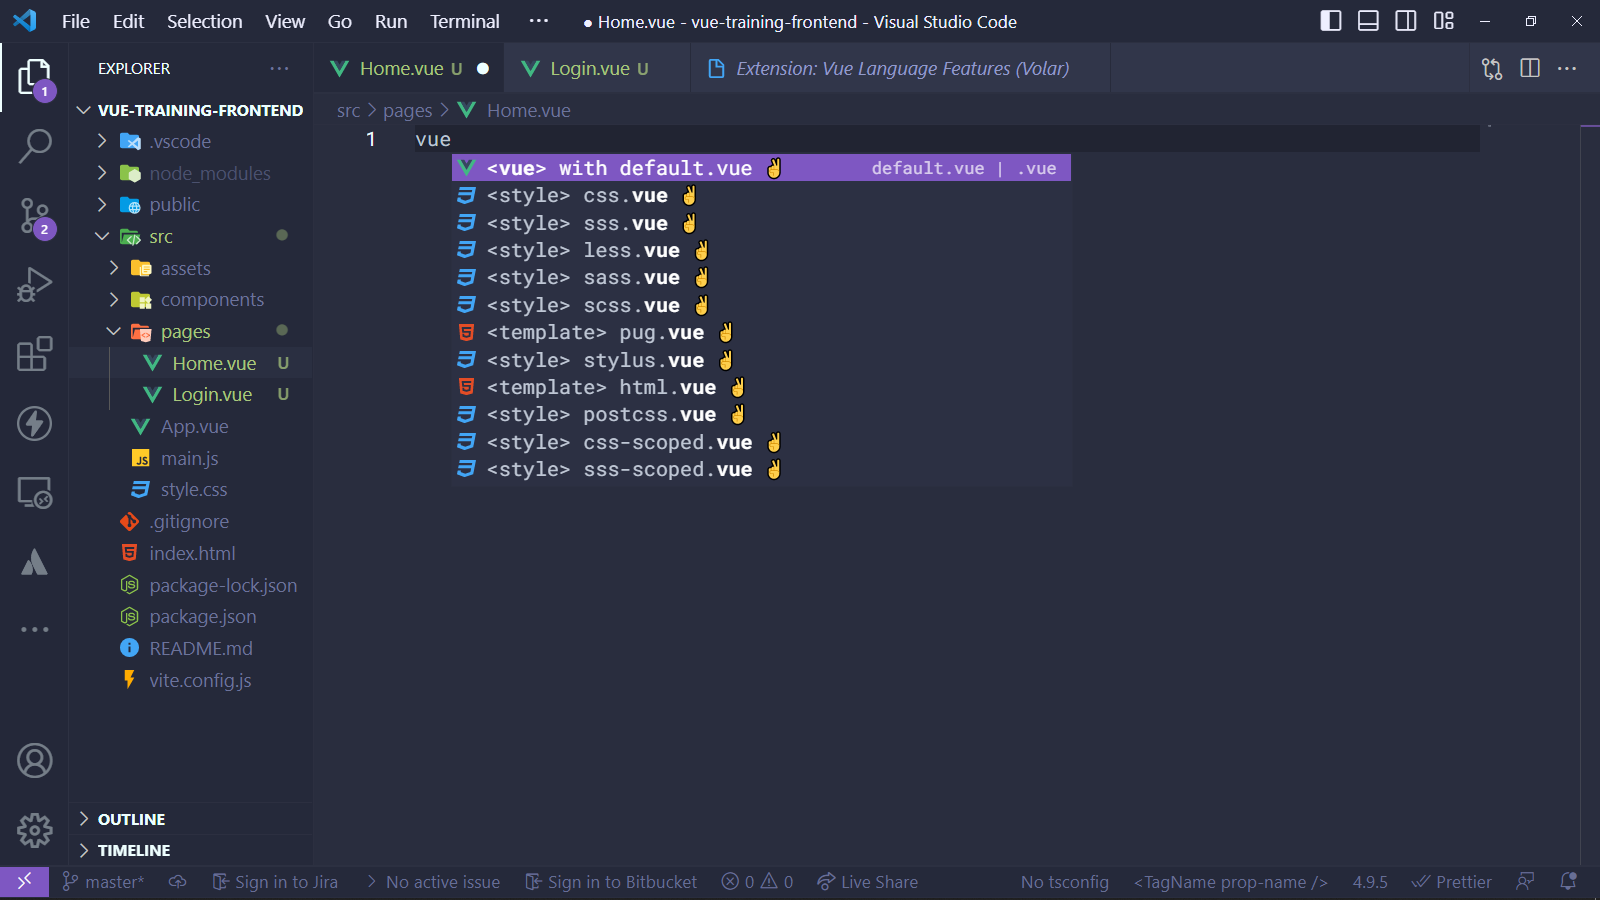Open the notifications bell icon
1600x900 pixels.
(1569, 882)
